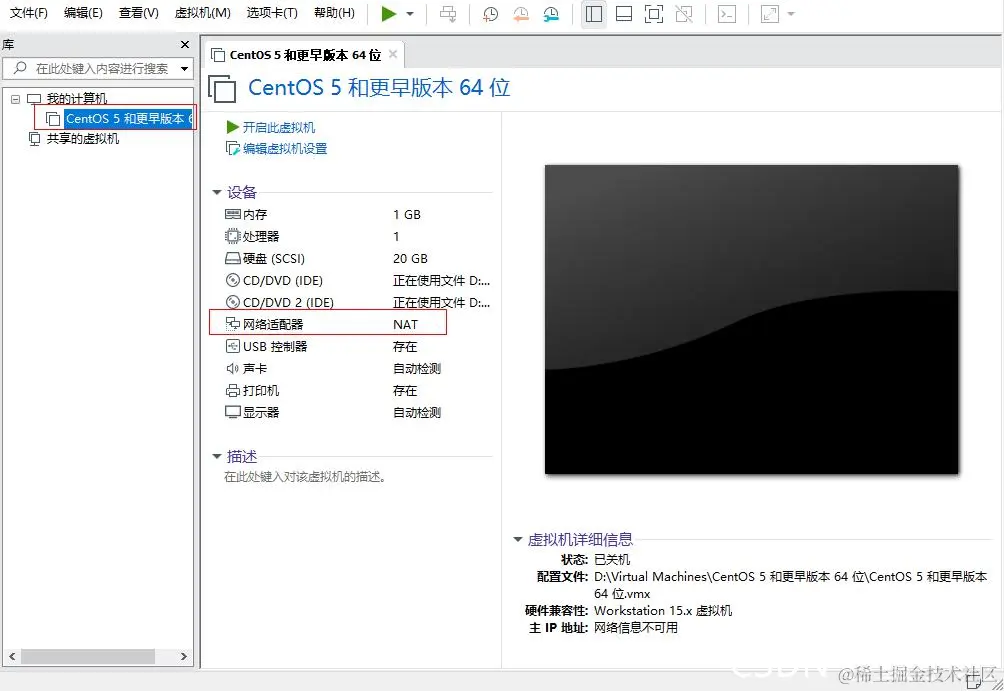This screenshot has height=691, width=1004.
Task: Open the stretch display dropdown arrow
Action: (x=791, y=14)
